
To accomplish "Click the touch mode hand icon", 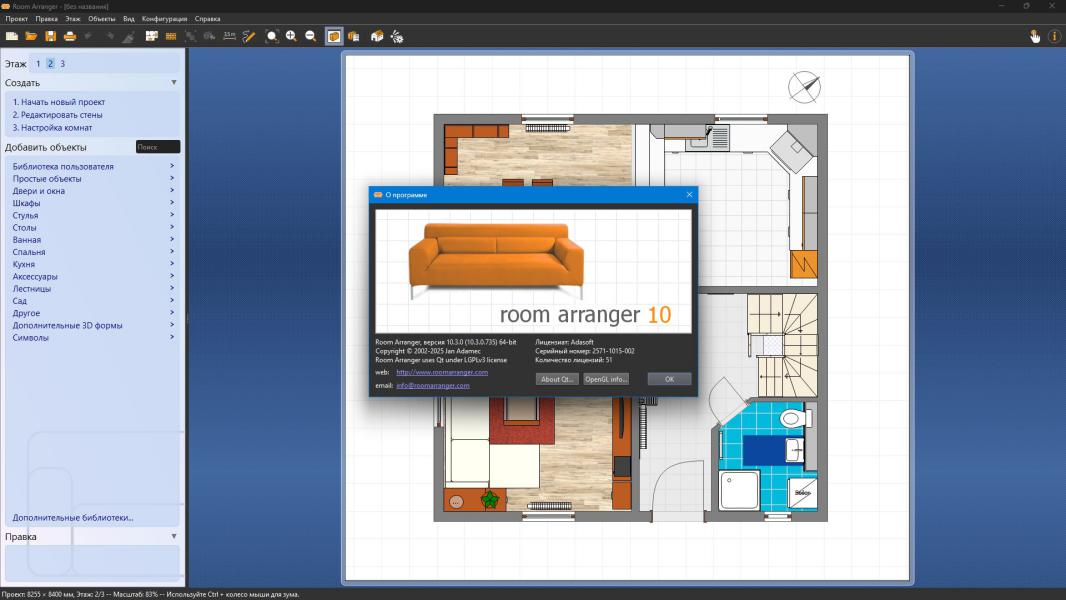I will pyautogui.click(x=1035, y=36).
